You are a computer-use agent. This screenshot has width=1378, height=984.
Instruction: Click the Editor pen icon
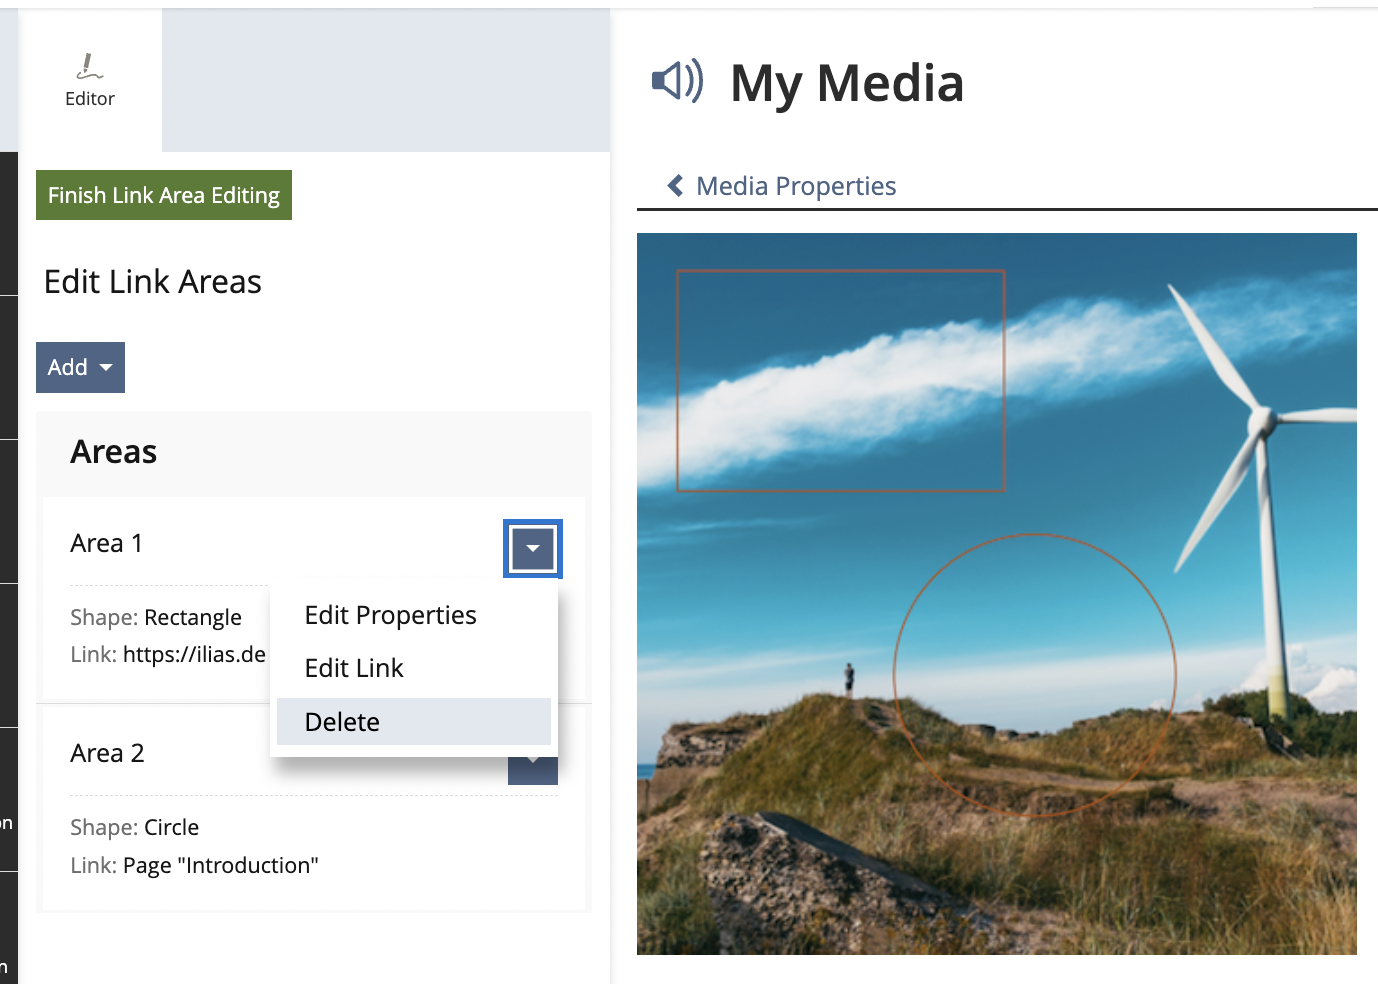89,67
